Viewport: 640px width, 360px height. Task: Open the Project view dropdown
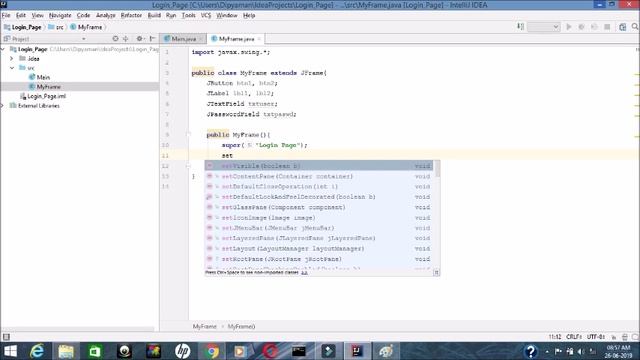[84, 39]
